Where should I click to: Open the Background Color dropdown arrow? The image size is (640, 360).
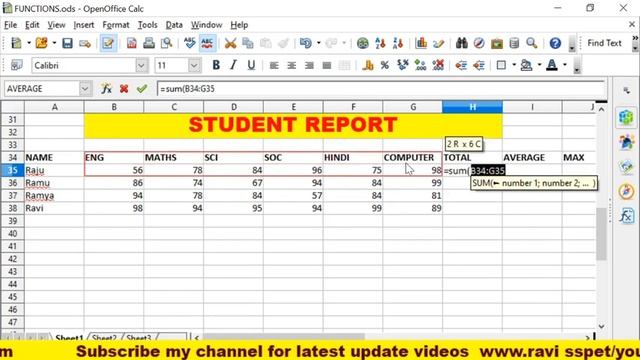tap(539, 65)
